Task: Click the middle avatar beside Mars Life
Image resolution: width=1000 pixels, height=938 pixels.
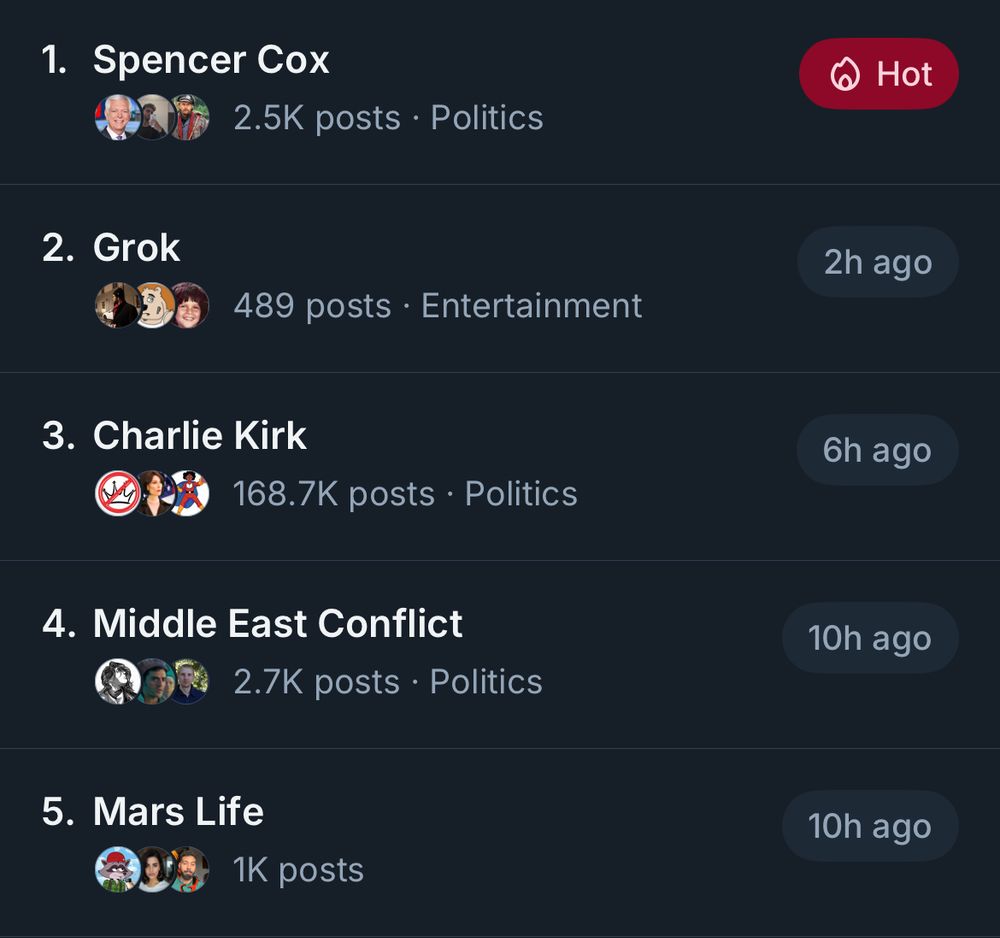Action: point(153,869)
